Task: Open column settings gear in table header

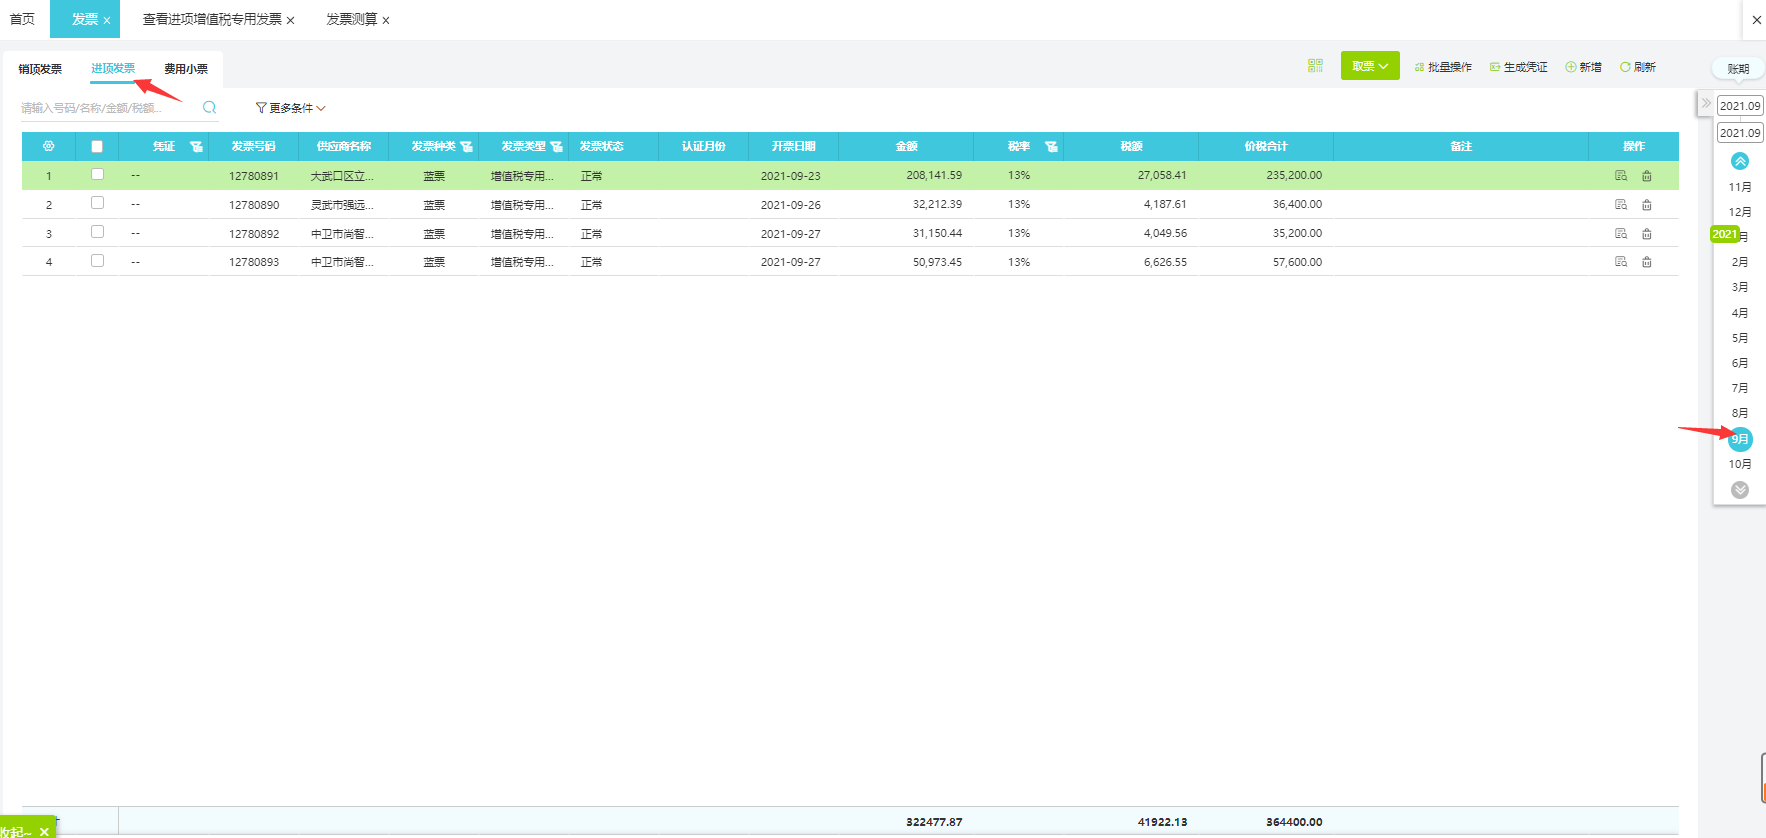Action: (48, 146)
